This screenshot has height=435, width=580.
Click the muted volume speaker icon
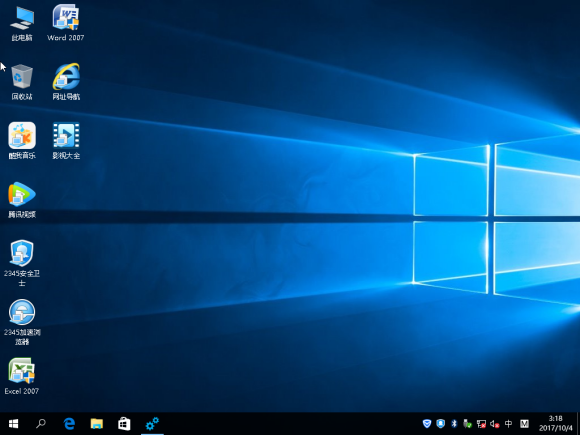[x=495, y=424]
